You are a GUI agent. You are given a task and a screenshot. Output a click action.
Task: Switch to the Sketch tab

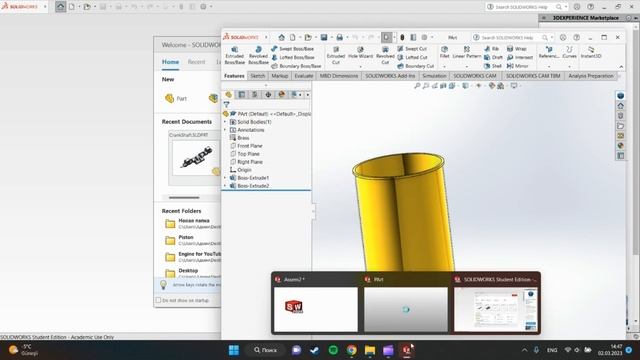click(x=258, y=76)
